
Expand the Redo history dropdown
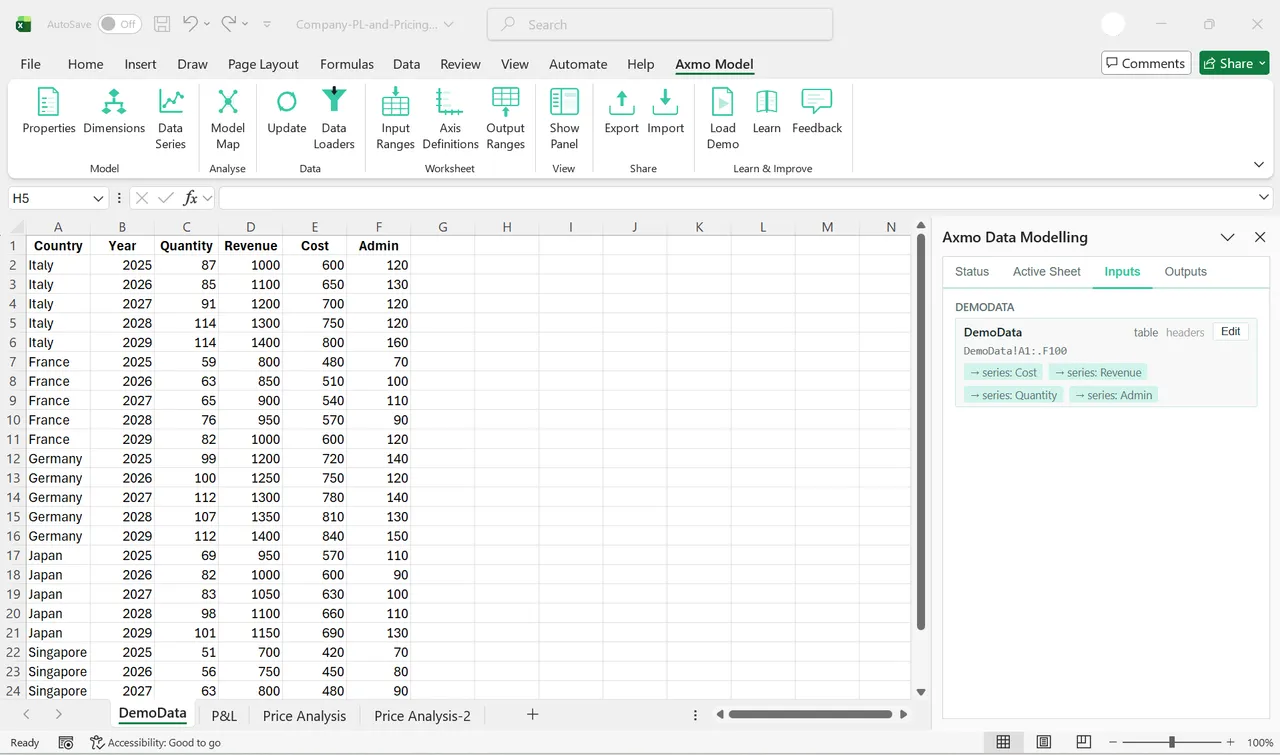246,24
